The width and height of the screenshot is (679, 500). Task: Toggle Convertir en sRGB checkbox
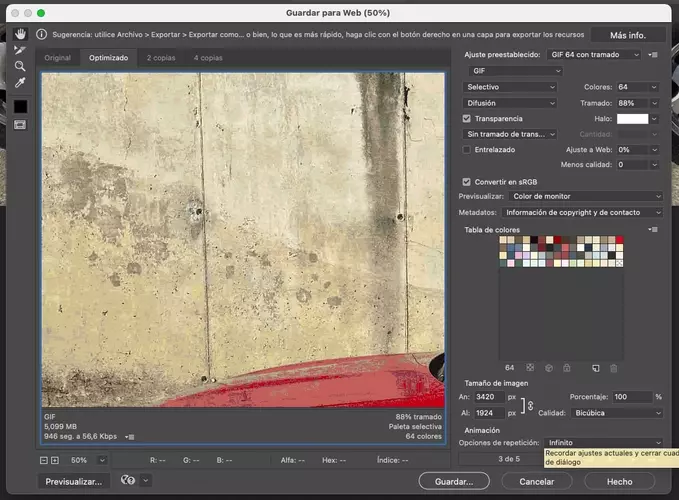tap(466, 182)
